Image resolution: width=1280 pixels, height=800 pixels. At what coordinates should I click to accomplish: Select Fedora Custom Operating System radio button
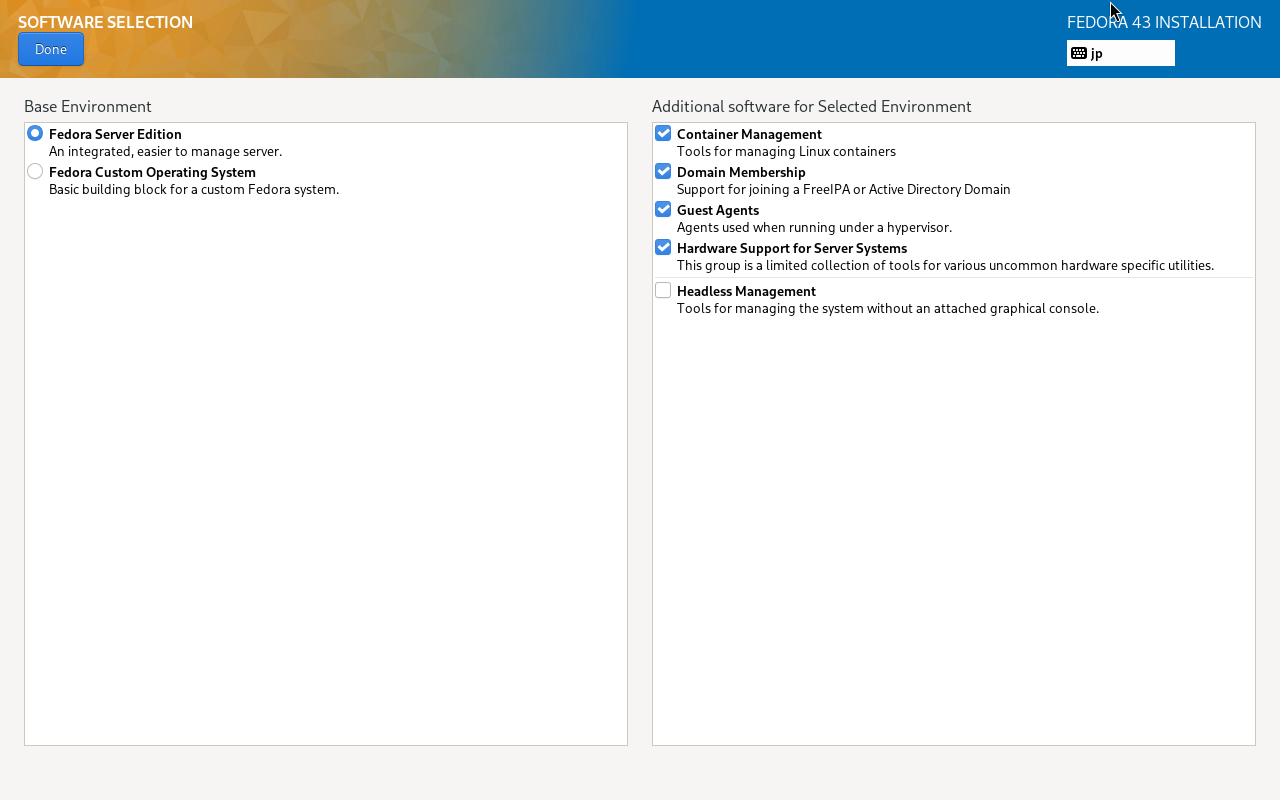pyautogui.click(x=35, y=171)
